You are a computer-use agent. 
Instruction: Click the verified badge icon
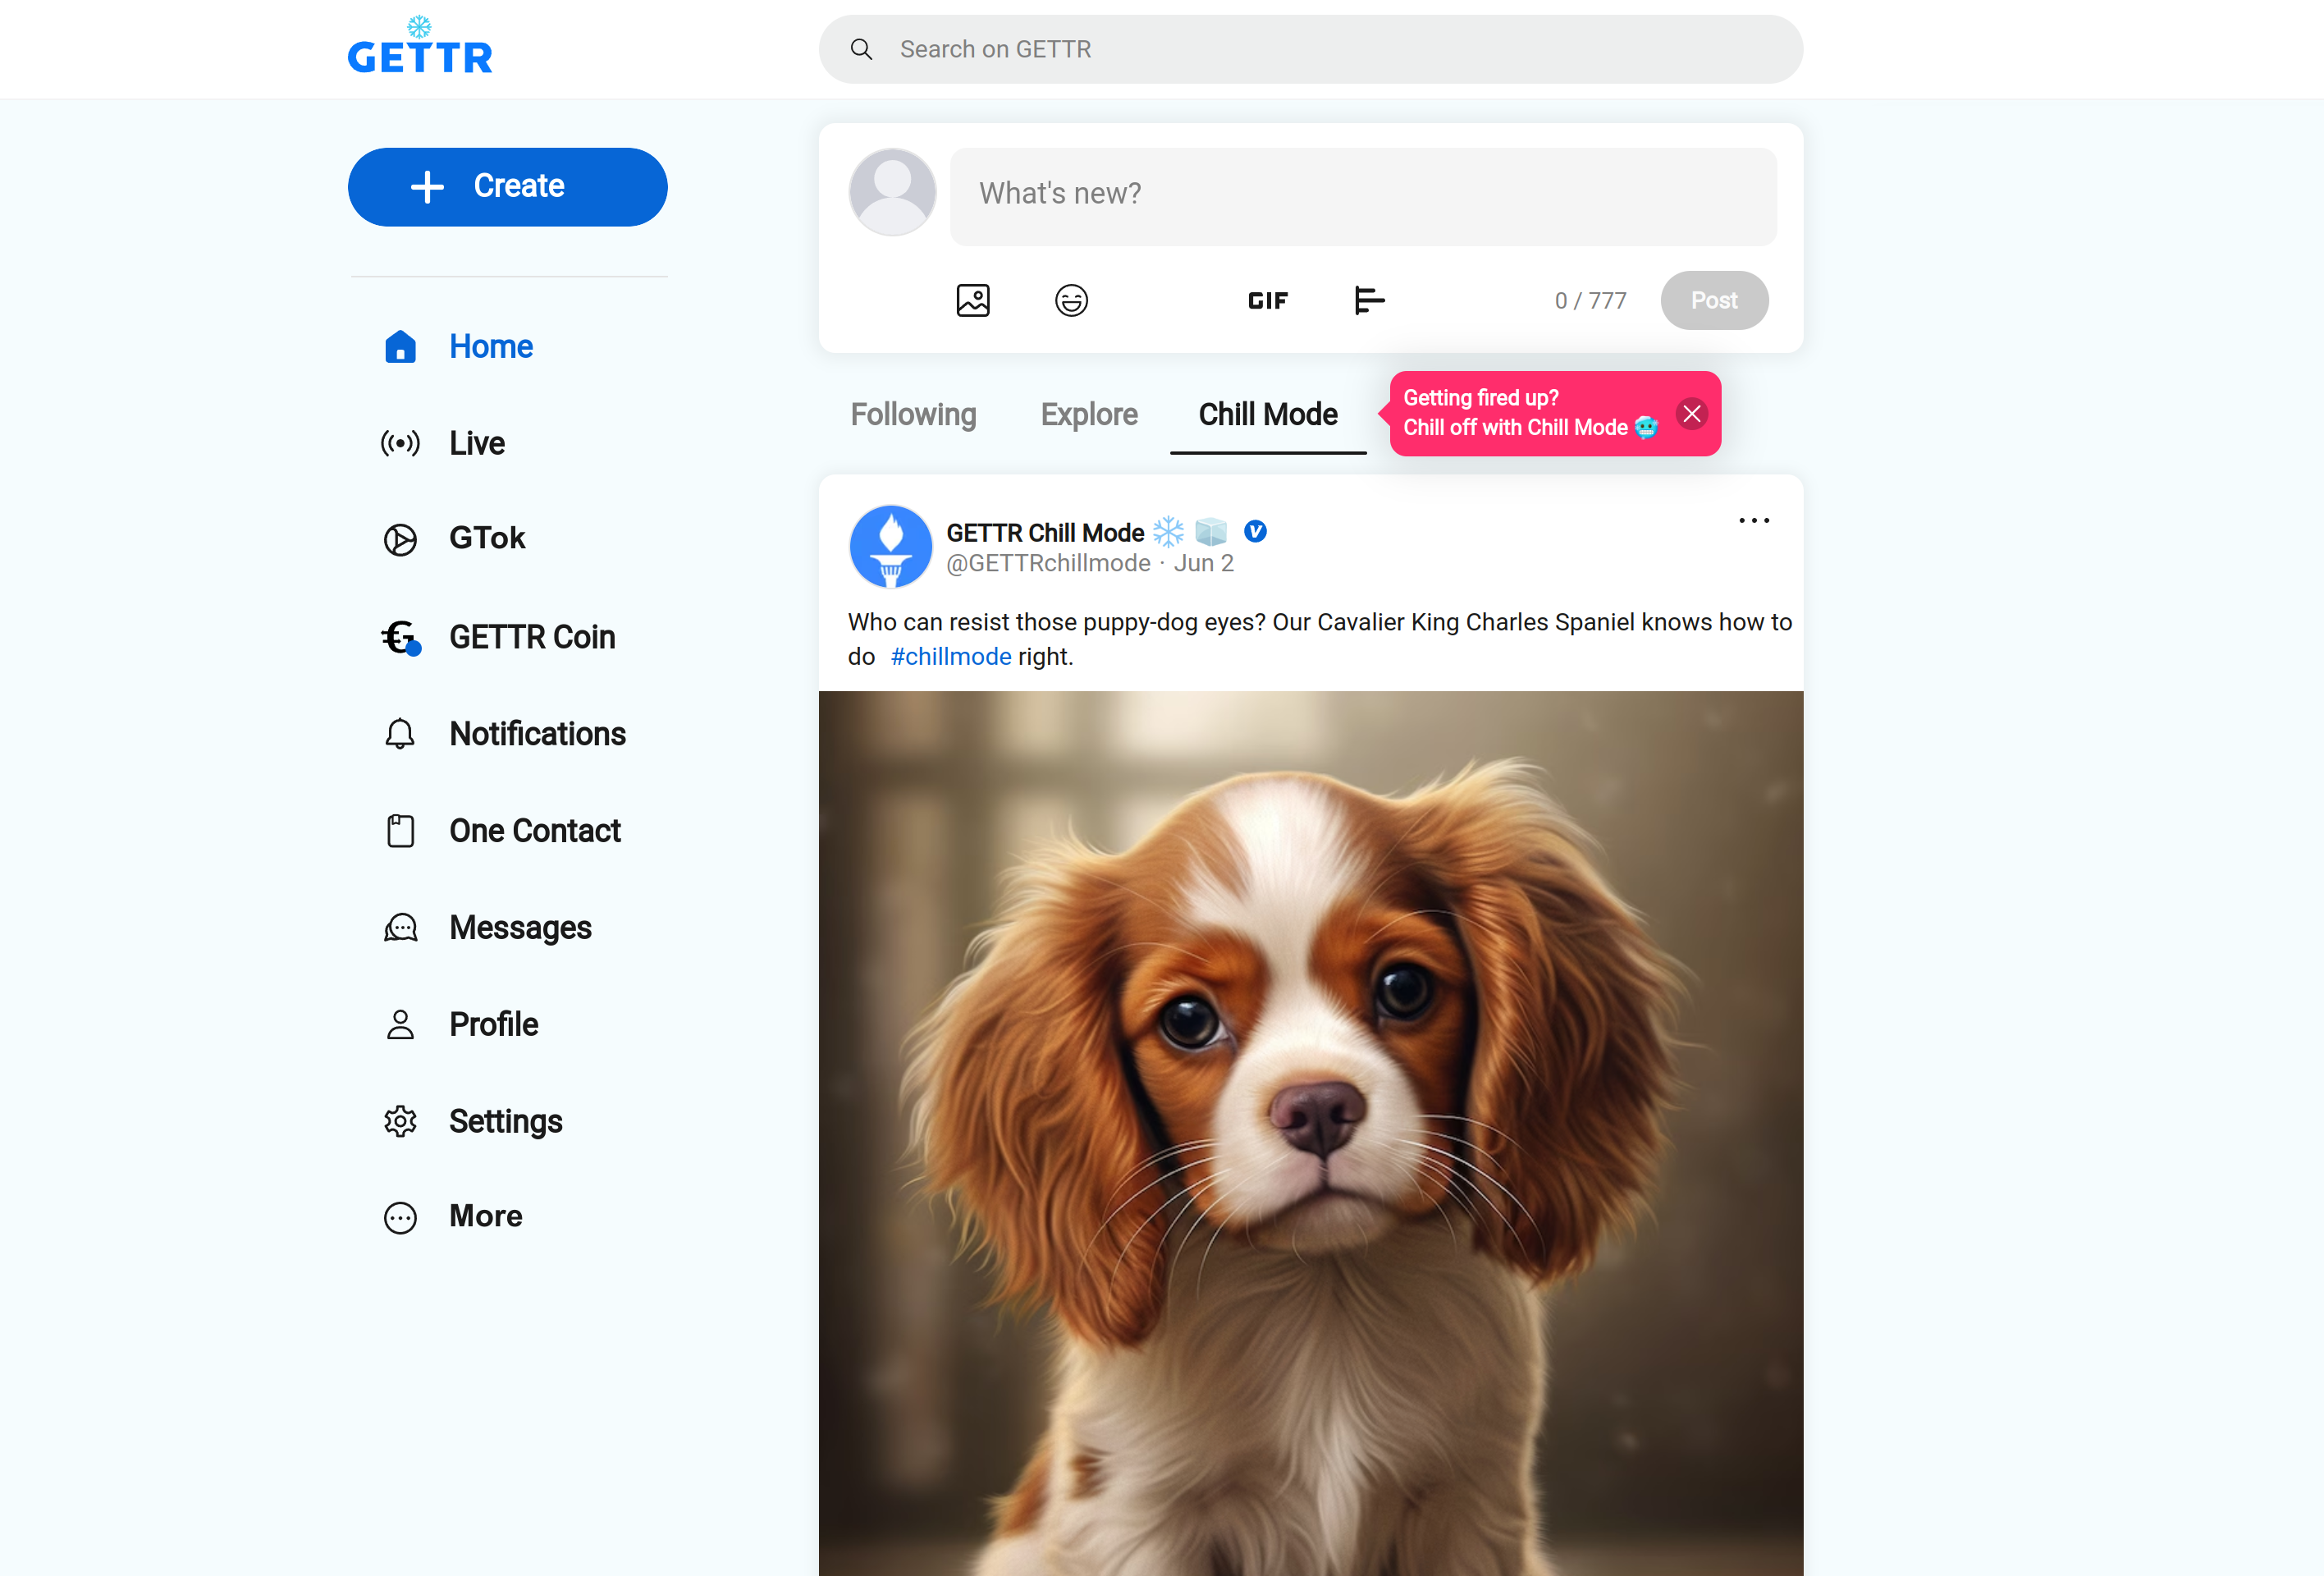click(1255, 532)
